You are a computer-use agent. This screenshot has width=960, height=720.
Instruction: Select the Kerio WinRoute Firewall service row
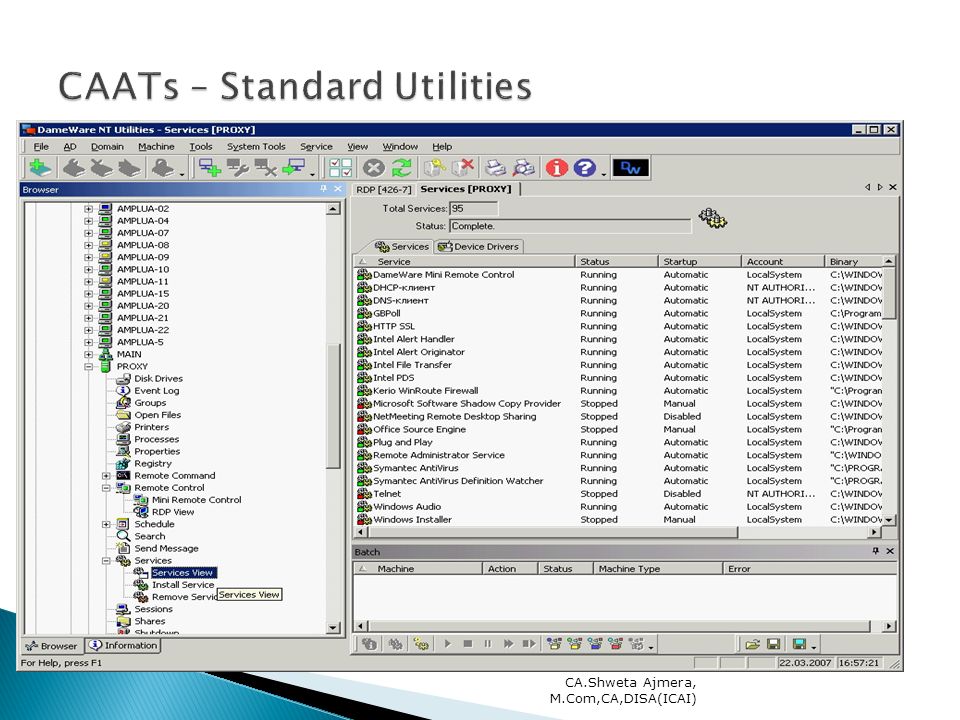[618, 391]
